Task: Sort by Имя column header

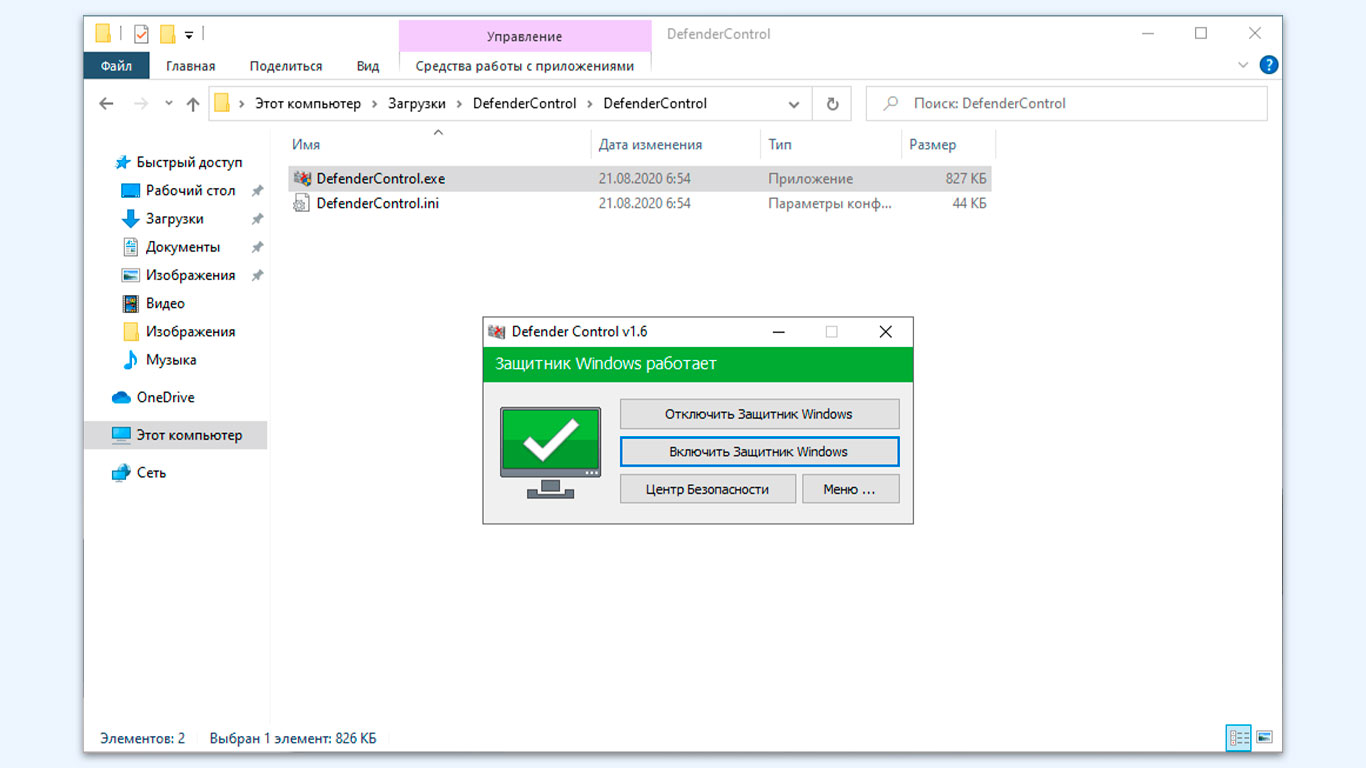Action: [306, 145]
